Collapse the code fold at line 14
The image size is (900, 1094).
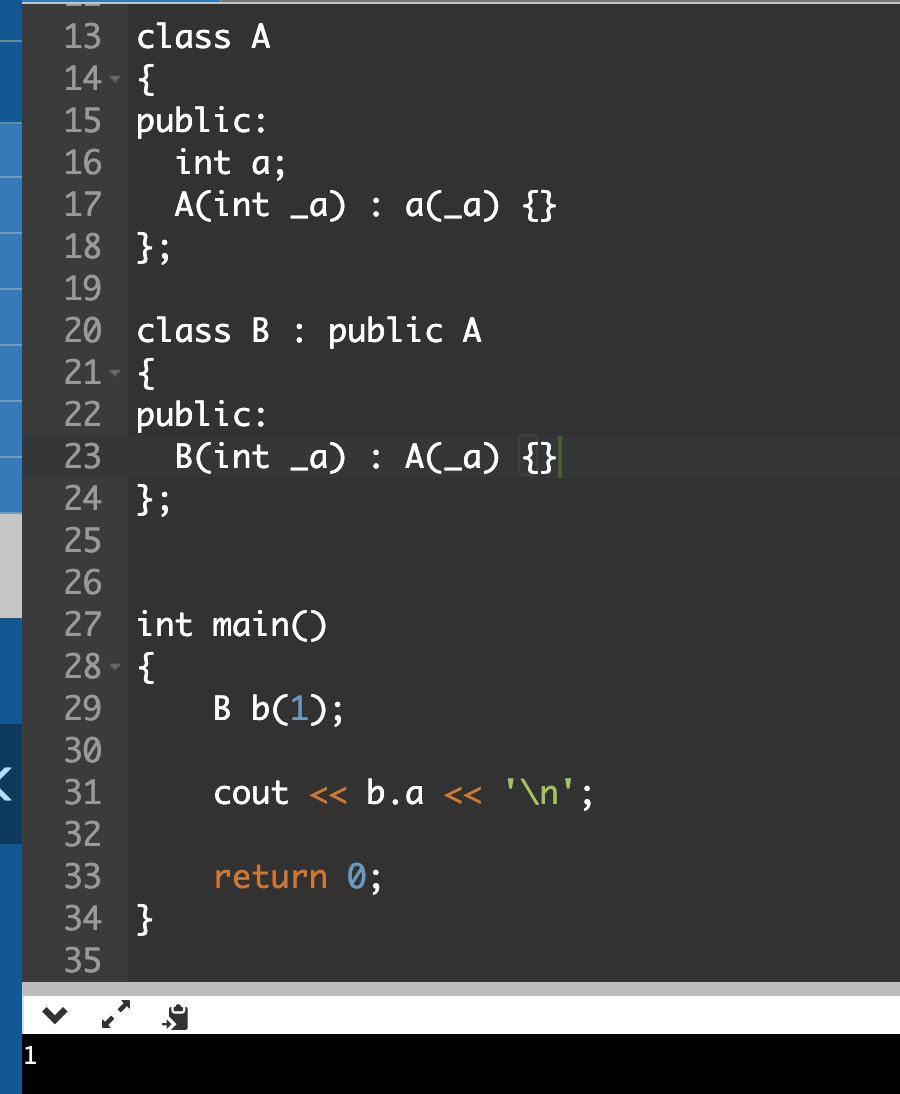pyautogui.click(x=115, y=79)
